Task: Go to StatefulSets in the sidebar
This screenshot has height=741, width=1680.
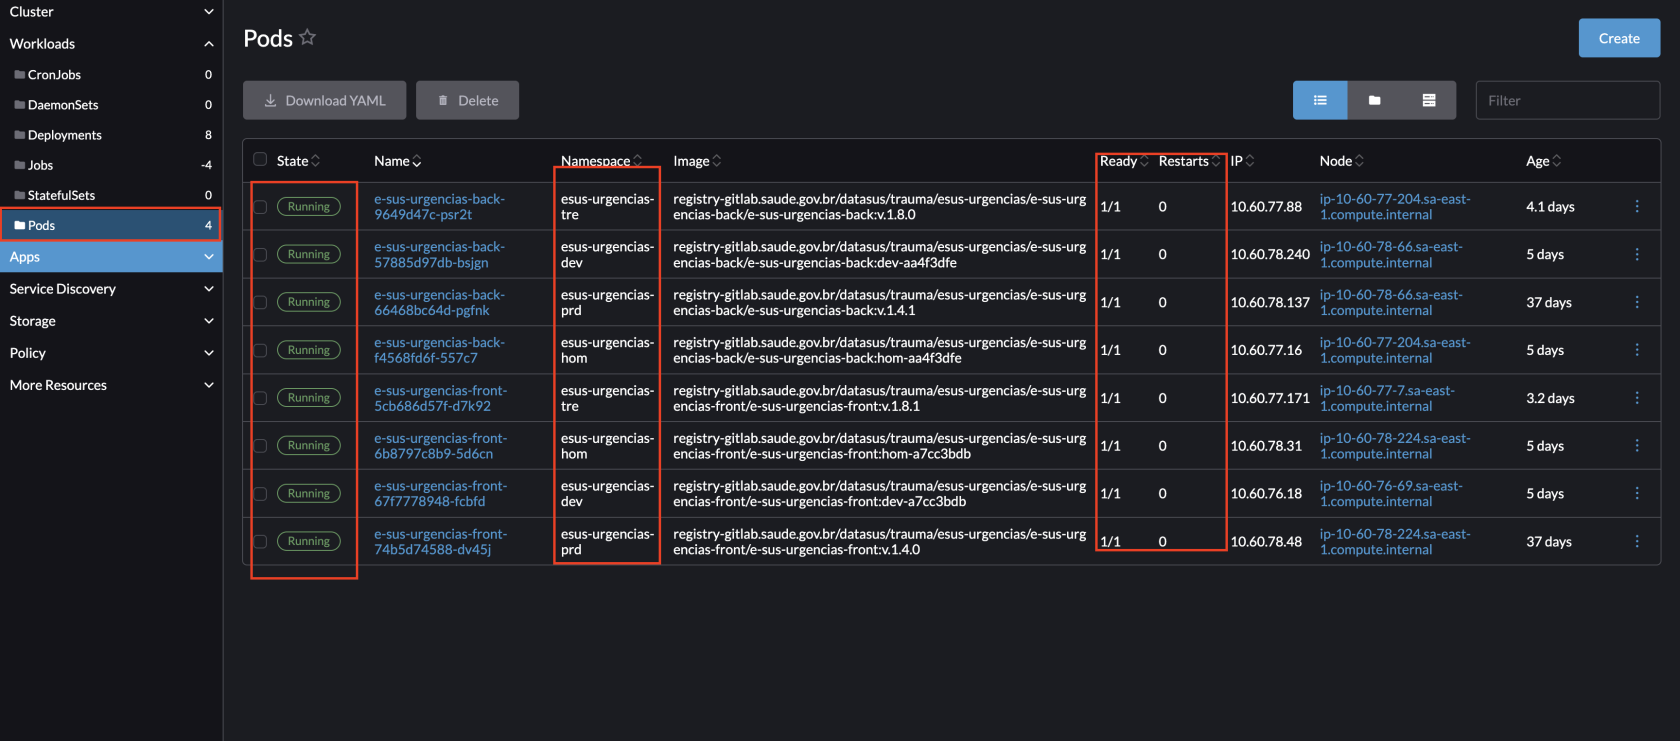Action: pyautogui.click(x=61, y=195)
